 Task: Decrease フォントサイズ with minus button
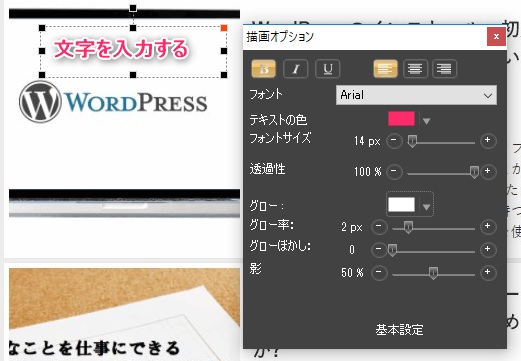(394, 140)
